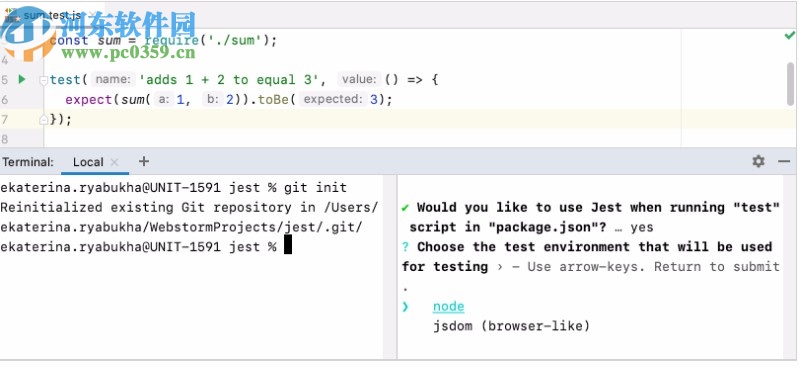Click the toBe method call on line 6
799x367 pixels.
click(273, 99)
